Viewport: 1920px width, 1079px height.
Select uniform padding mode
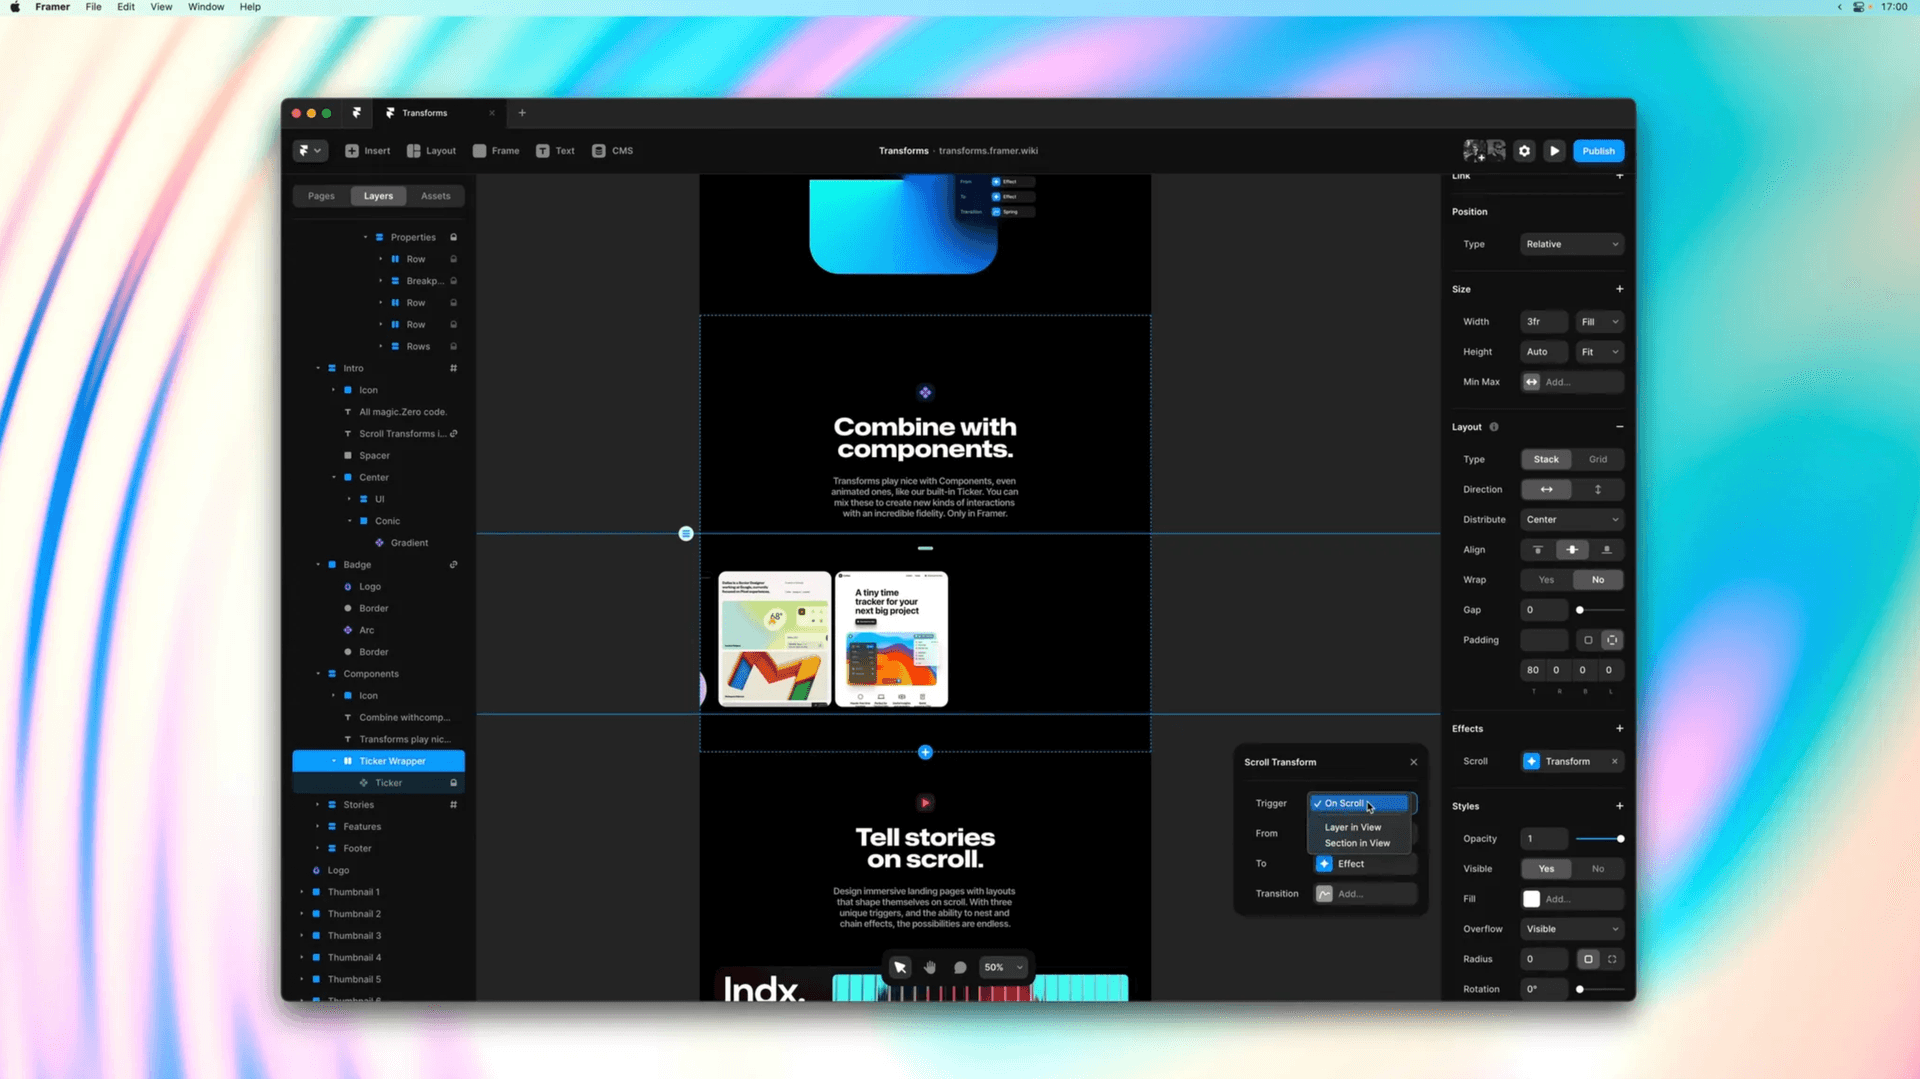click(x=1588, y=640)
